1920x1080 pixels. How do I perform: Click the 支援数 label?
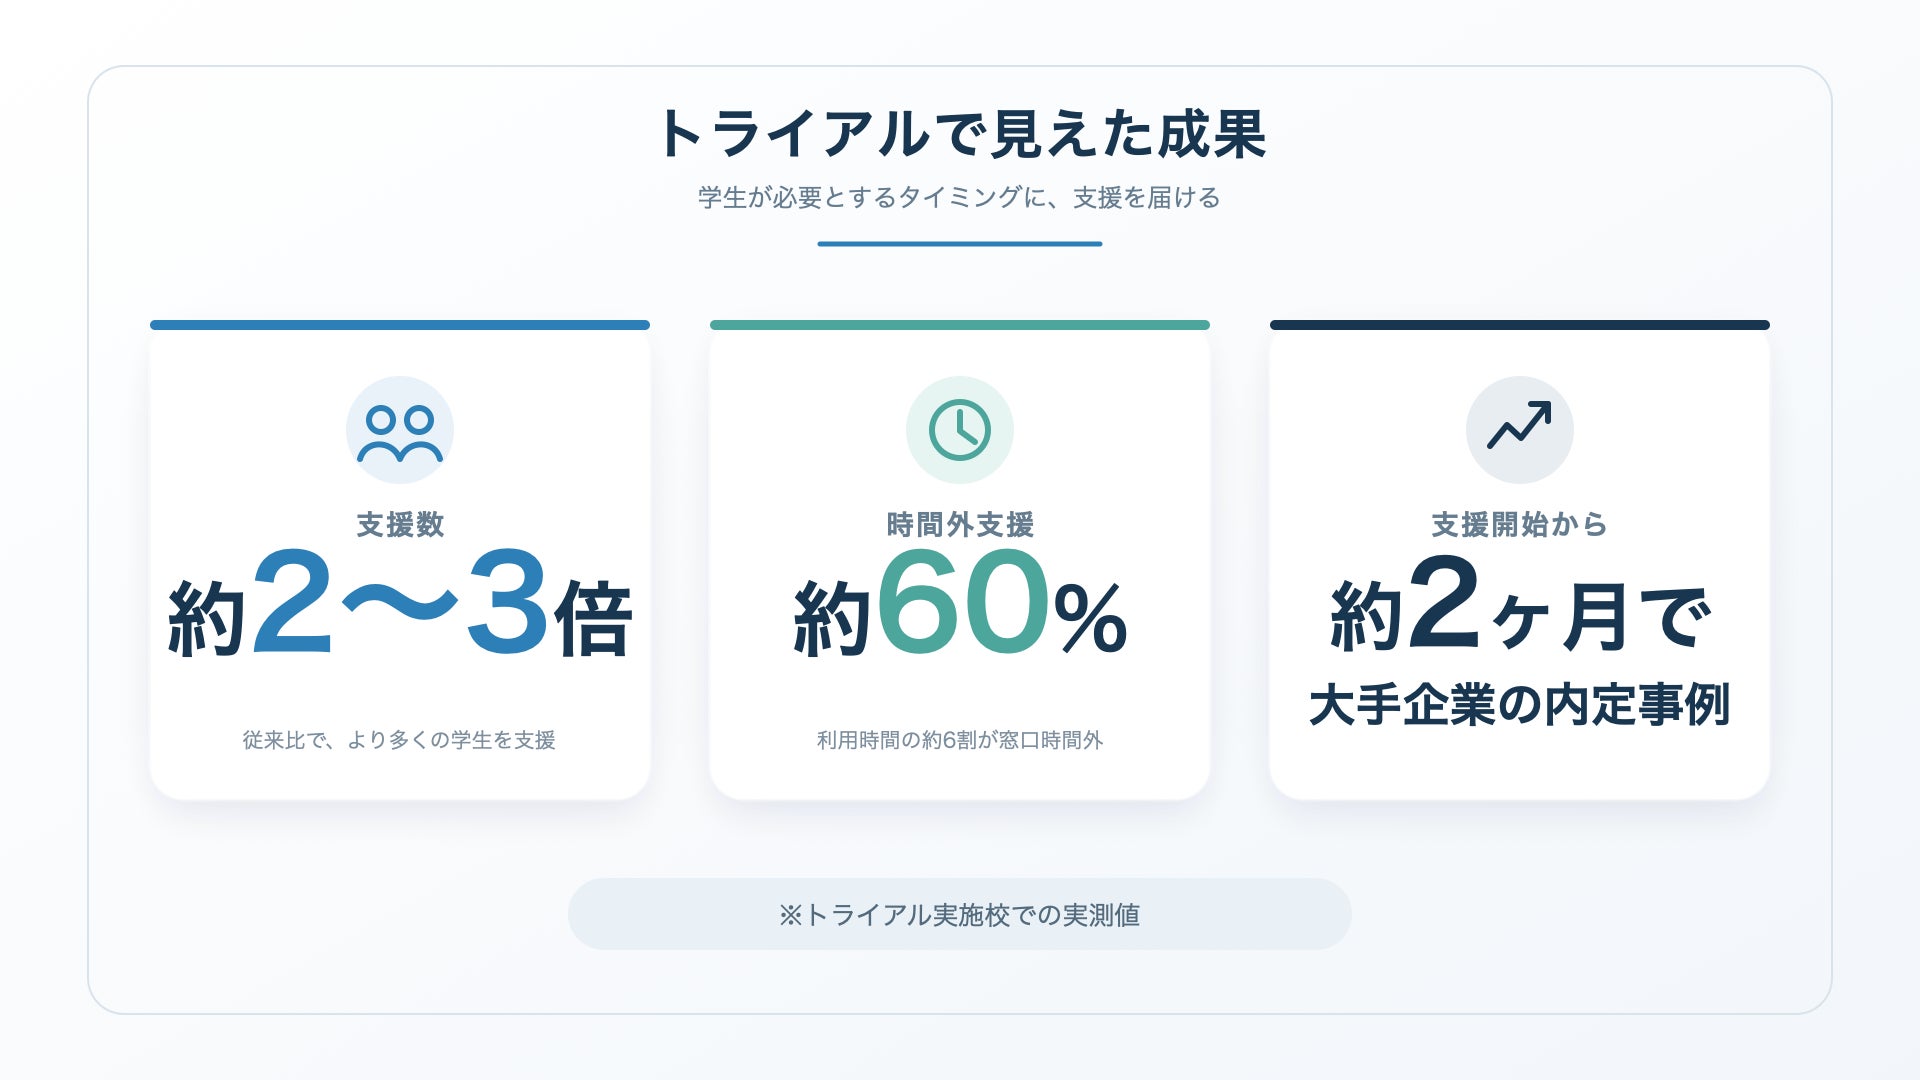coord(400,524)
